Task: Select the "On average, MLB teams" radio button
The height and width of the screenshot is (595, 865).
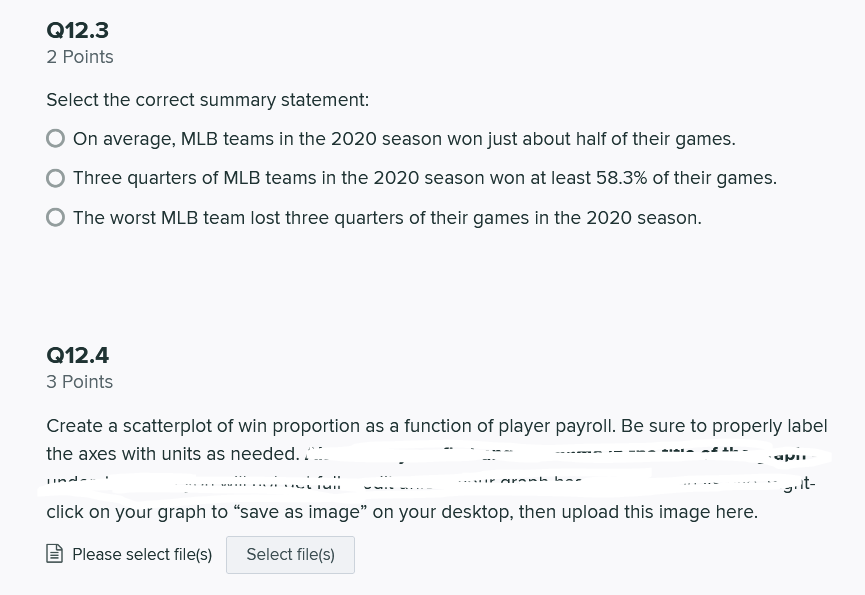Action: coord(56,139)
